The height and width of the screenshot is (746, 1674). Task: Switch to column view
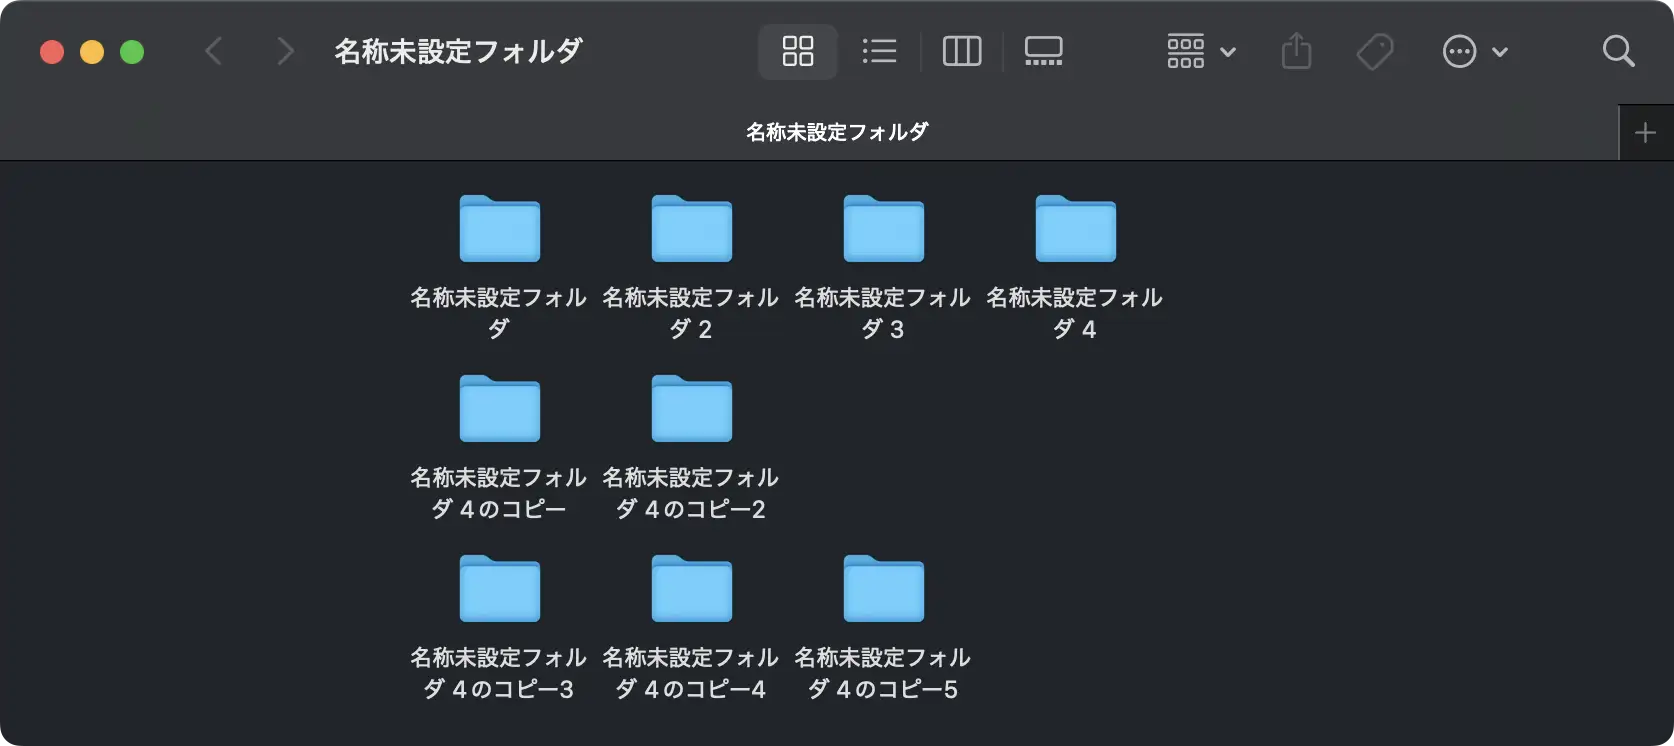pyautogui.click(x=962, y=51)
